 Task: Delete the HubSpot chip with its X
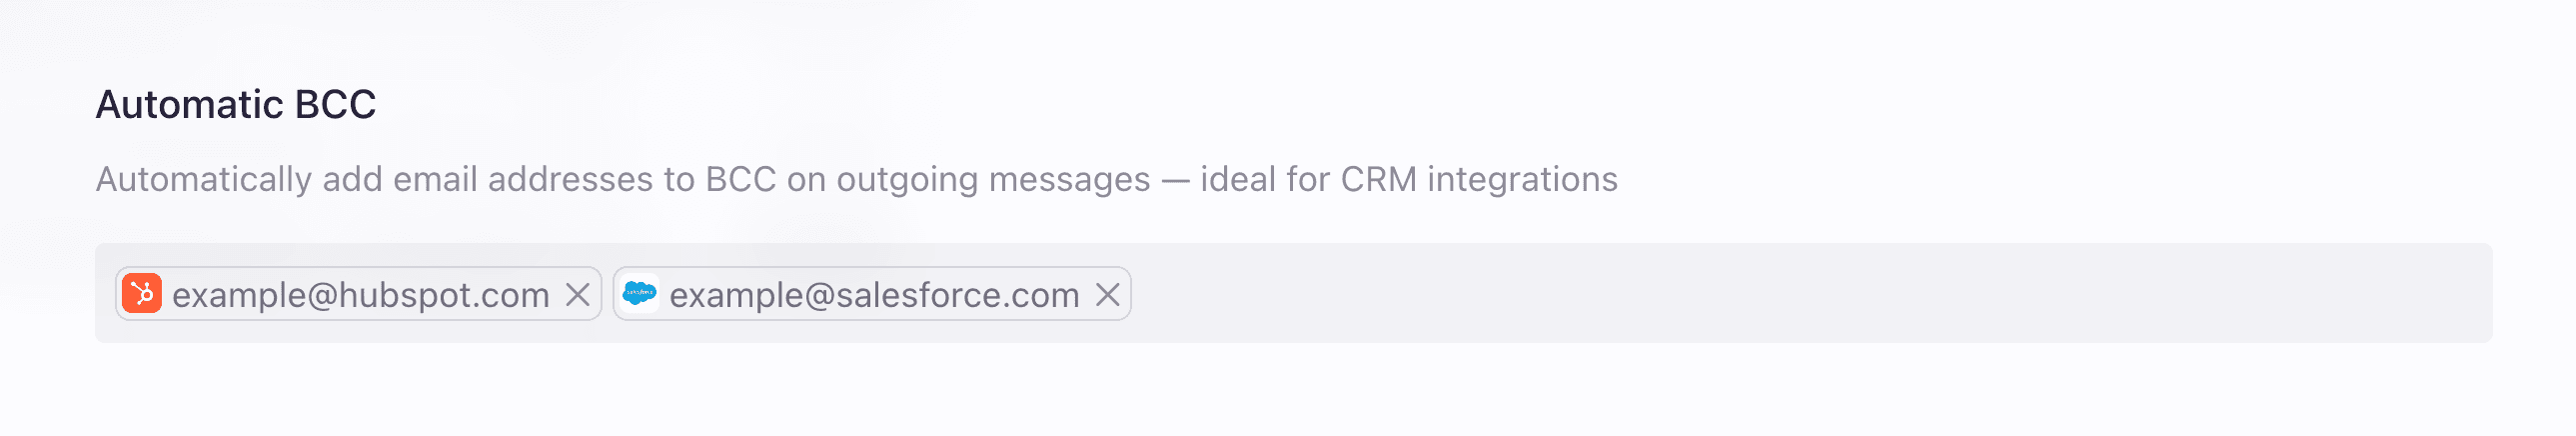click(x=578, y=294)
